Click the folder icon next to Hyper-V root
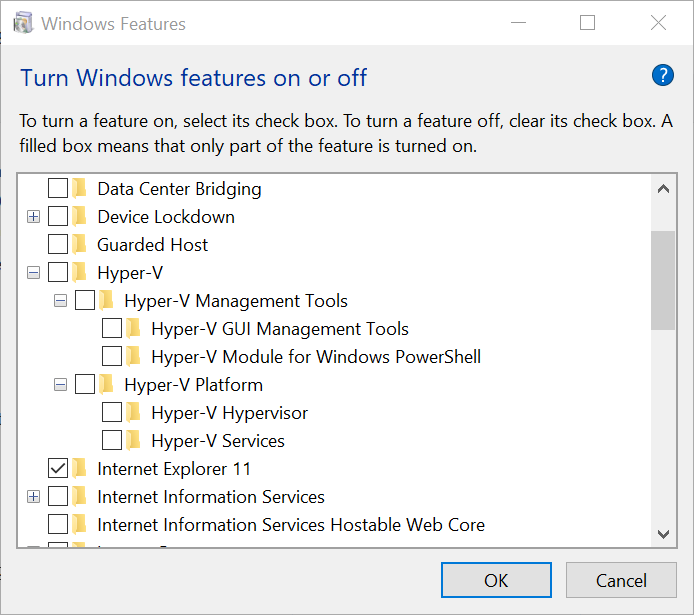Screen dimensions: 694x615 coord(80,272)
